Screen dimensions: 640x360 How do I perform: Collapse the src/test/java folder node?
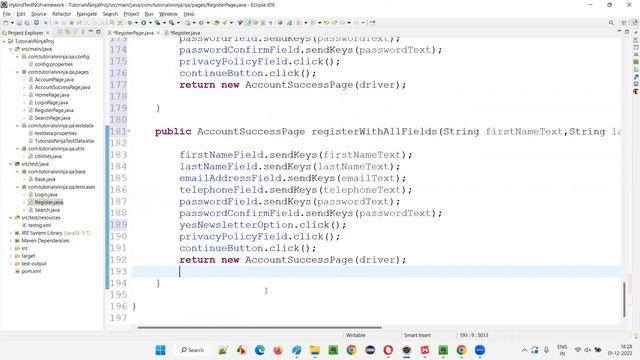pos(11,164)
